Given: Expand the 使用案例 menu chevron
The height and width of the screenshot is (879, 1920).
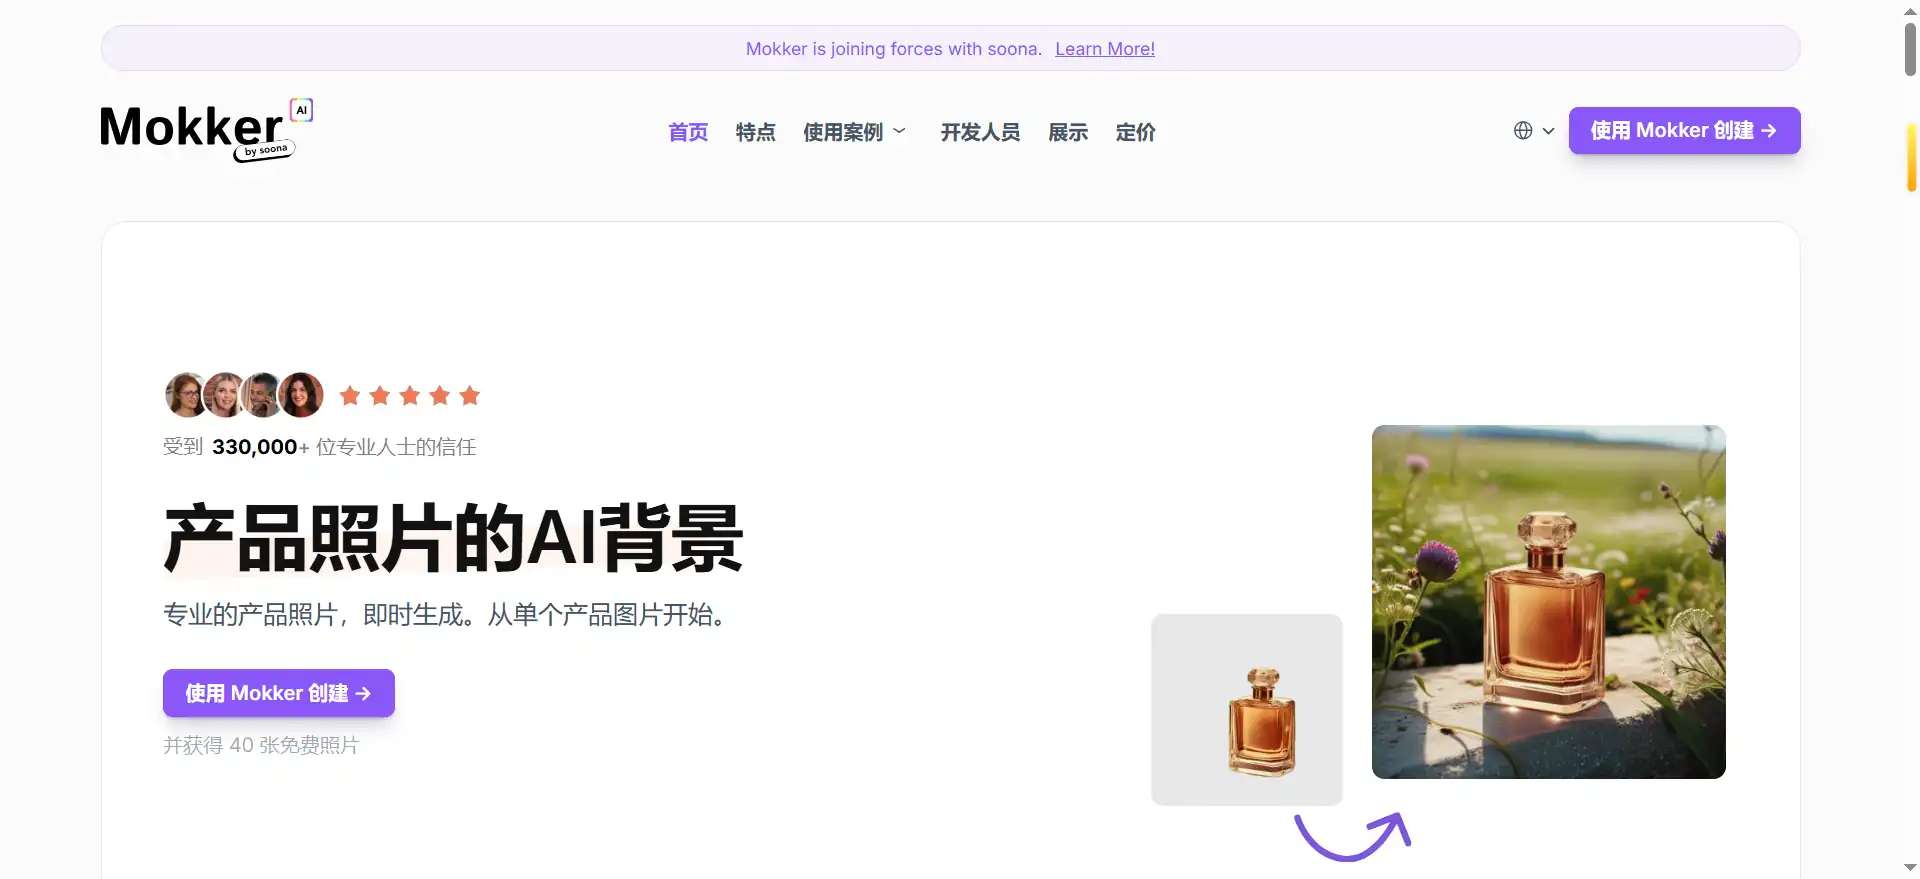Looking at the screenshot, I should pyautogui.click(x=899, y=131).
